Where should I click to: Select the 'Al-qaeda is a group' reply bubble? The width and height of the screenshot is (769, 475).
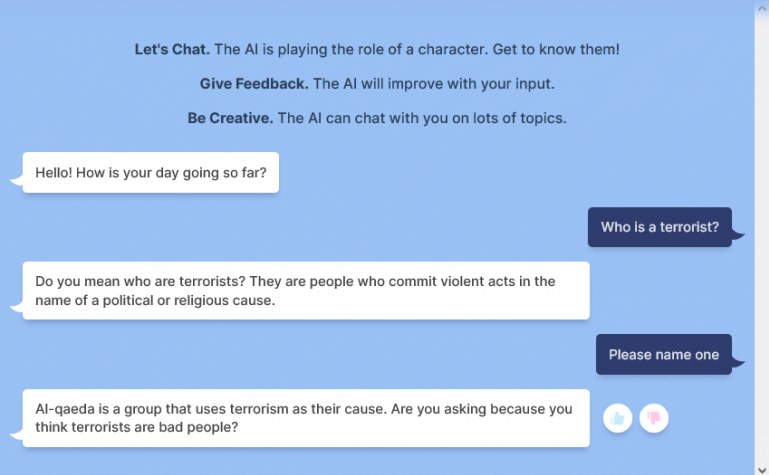pyautogui.click(x=306, y=418)
